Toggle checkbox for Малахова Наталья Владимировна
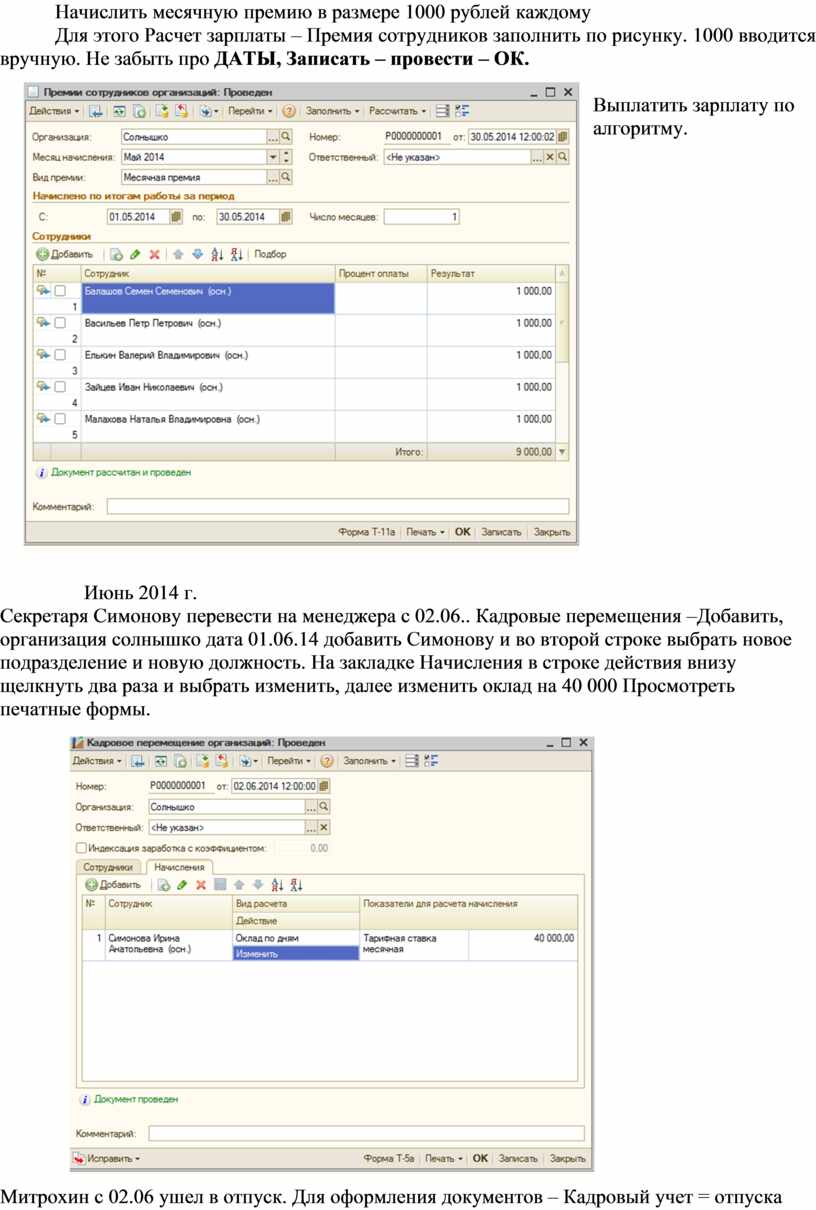The height and width of the screenshot is (1210, 816). [60, 418]
